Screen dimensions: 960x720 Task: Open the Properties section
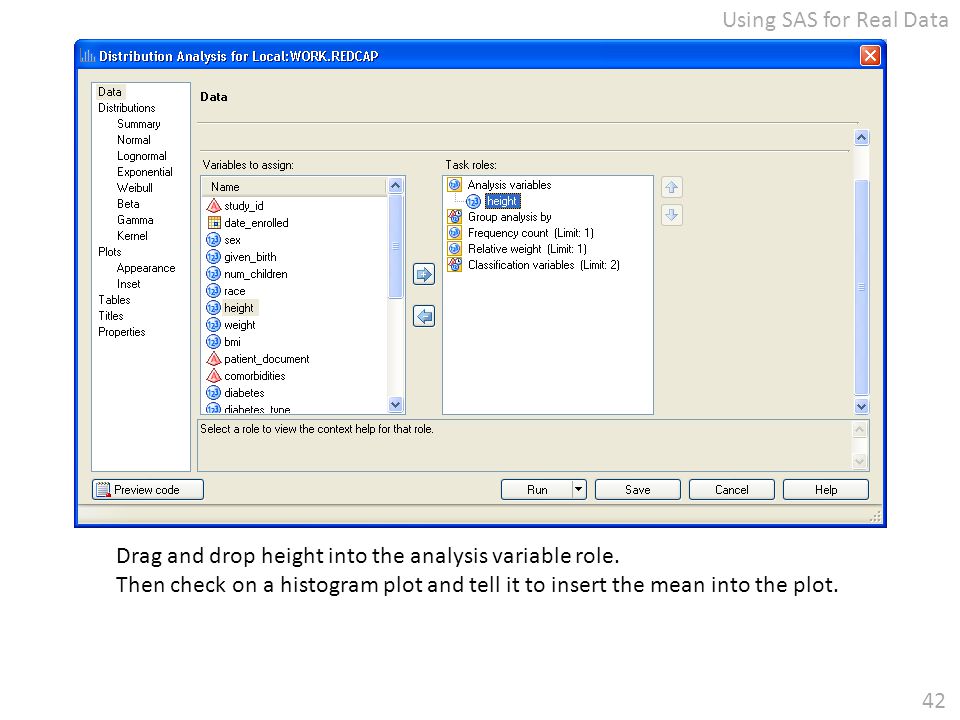coord(122,331)
